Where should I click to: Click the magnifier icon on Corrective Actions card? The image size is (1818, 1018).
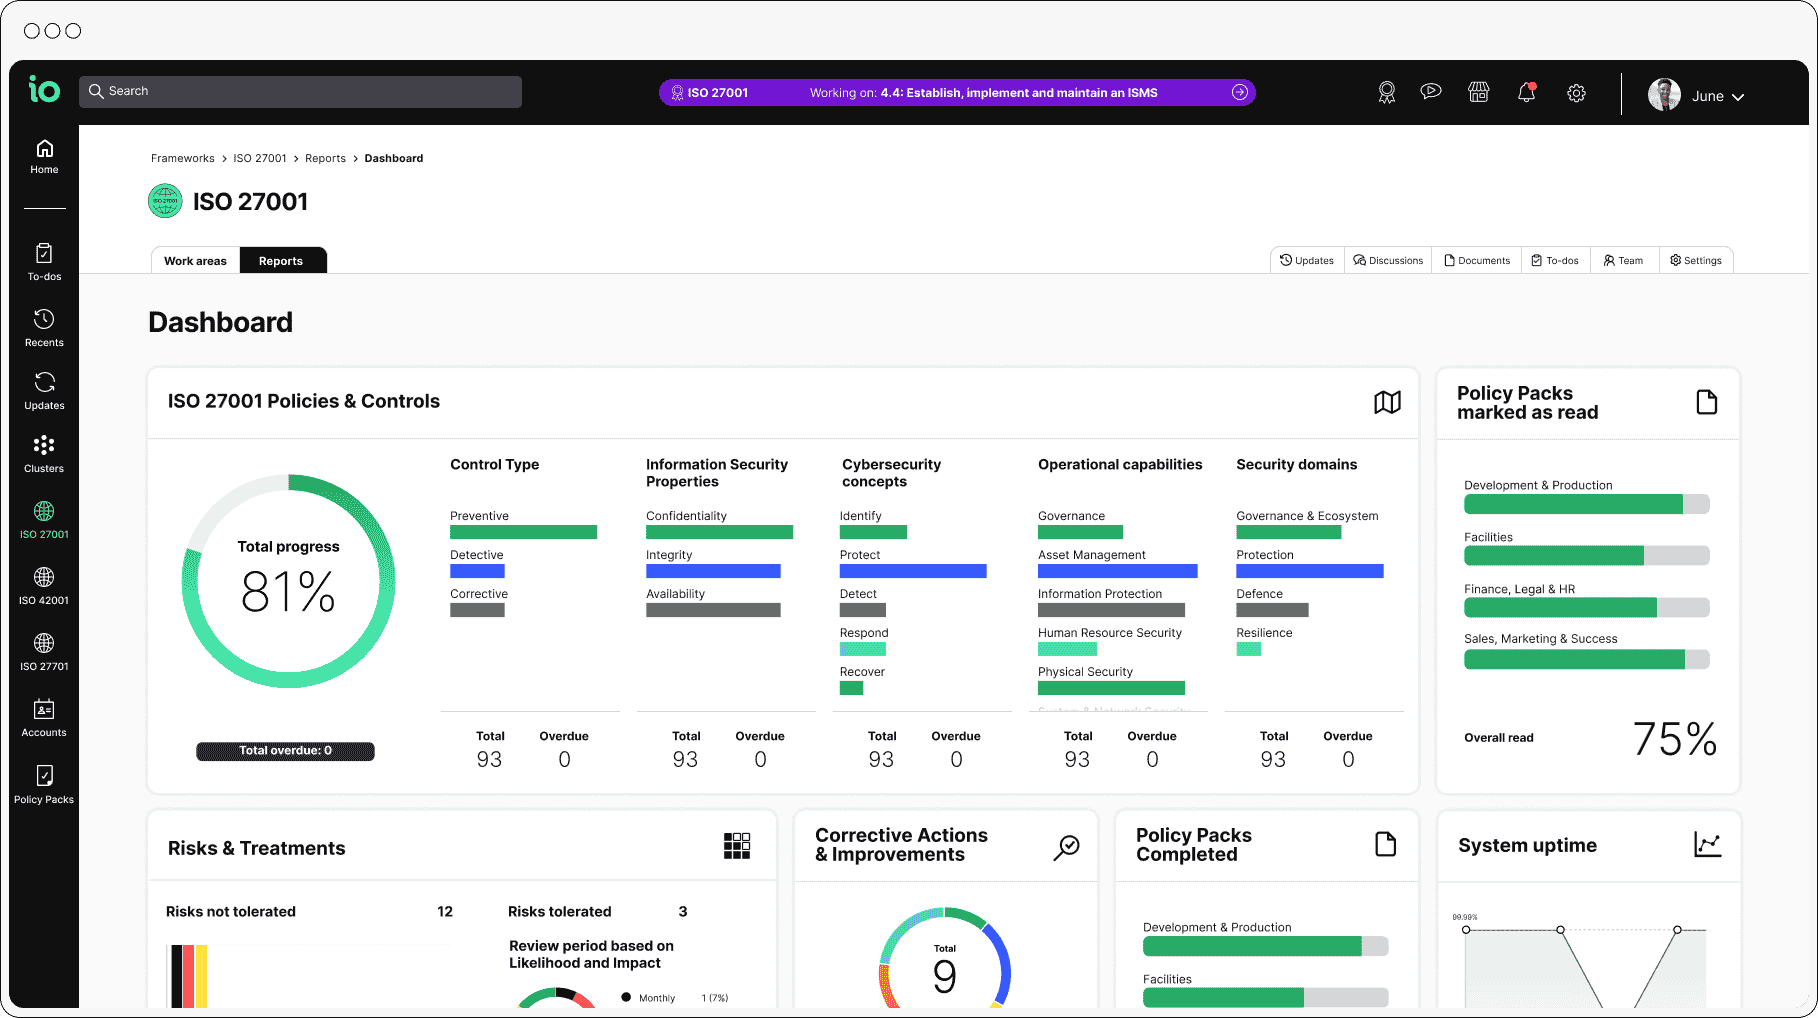click(x=1067, y=847)
